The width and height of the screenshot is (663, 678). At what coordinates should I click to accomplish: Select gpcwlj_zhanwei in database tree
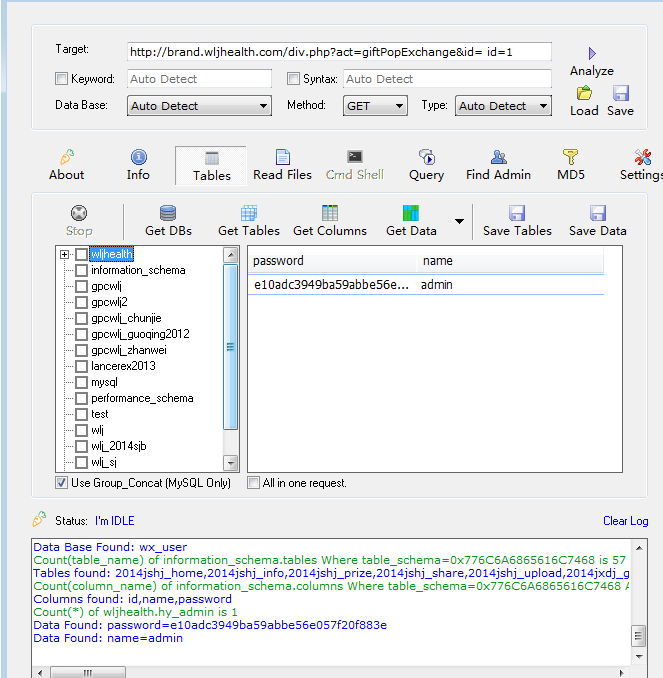pyautogui.click(x=128, y=350)
